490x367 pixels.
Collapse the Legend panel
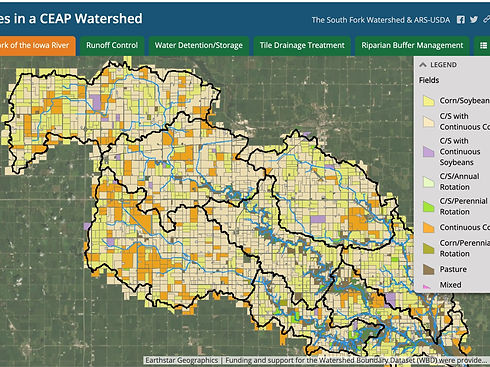(423, 65)
